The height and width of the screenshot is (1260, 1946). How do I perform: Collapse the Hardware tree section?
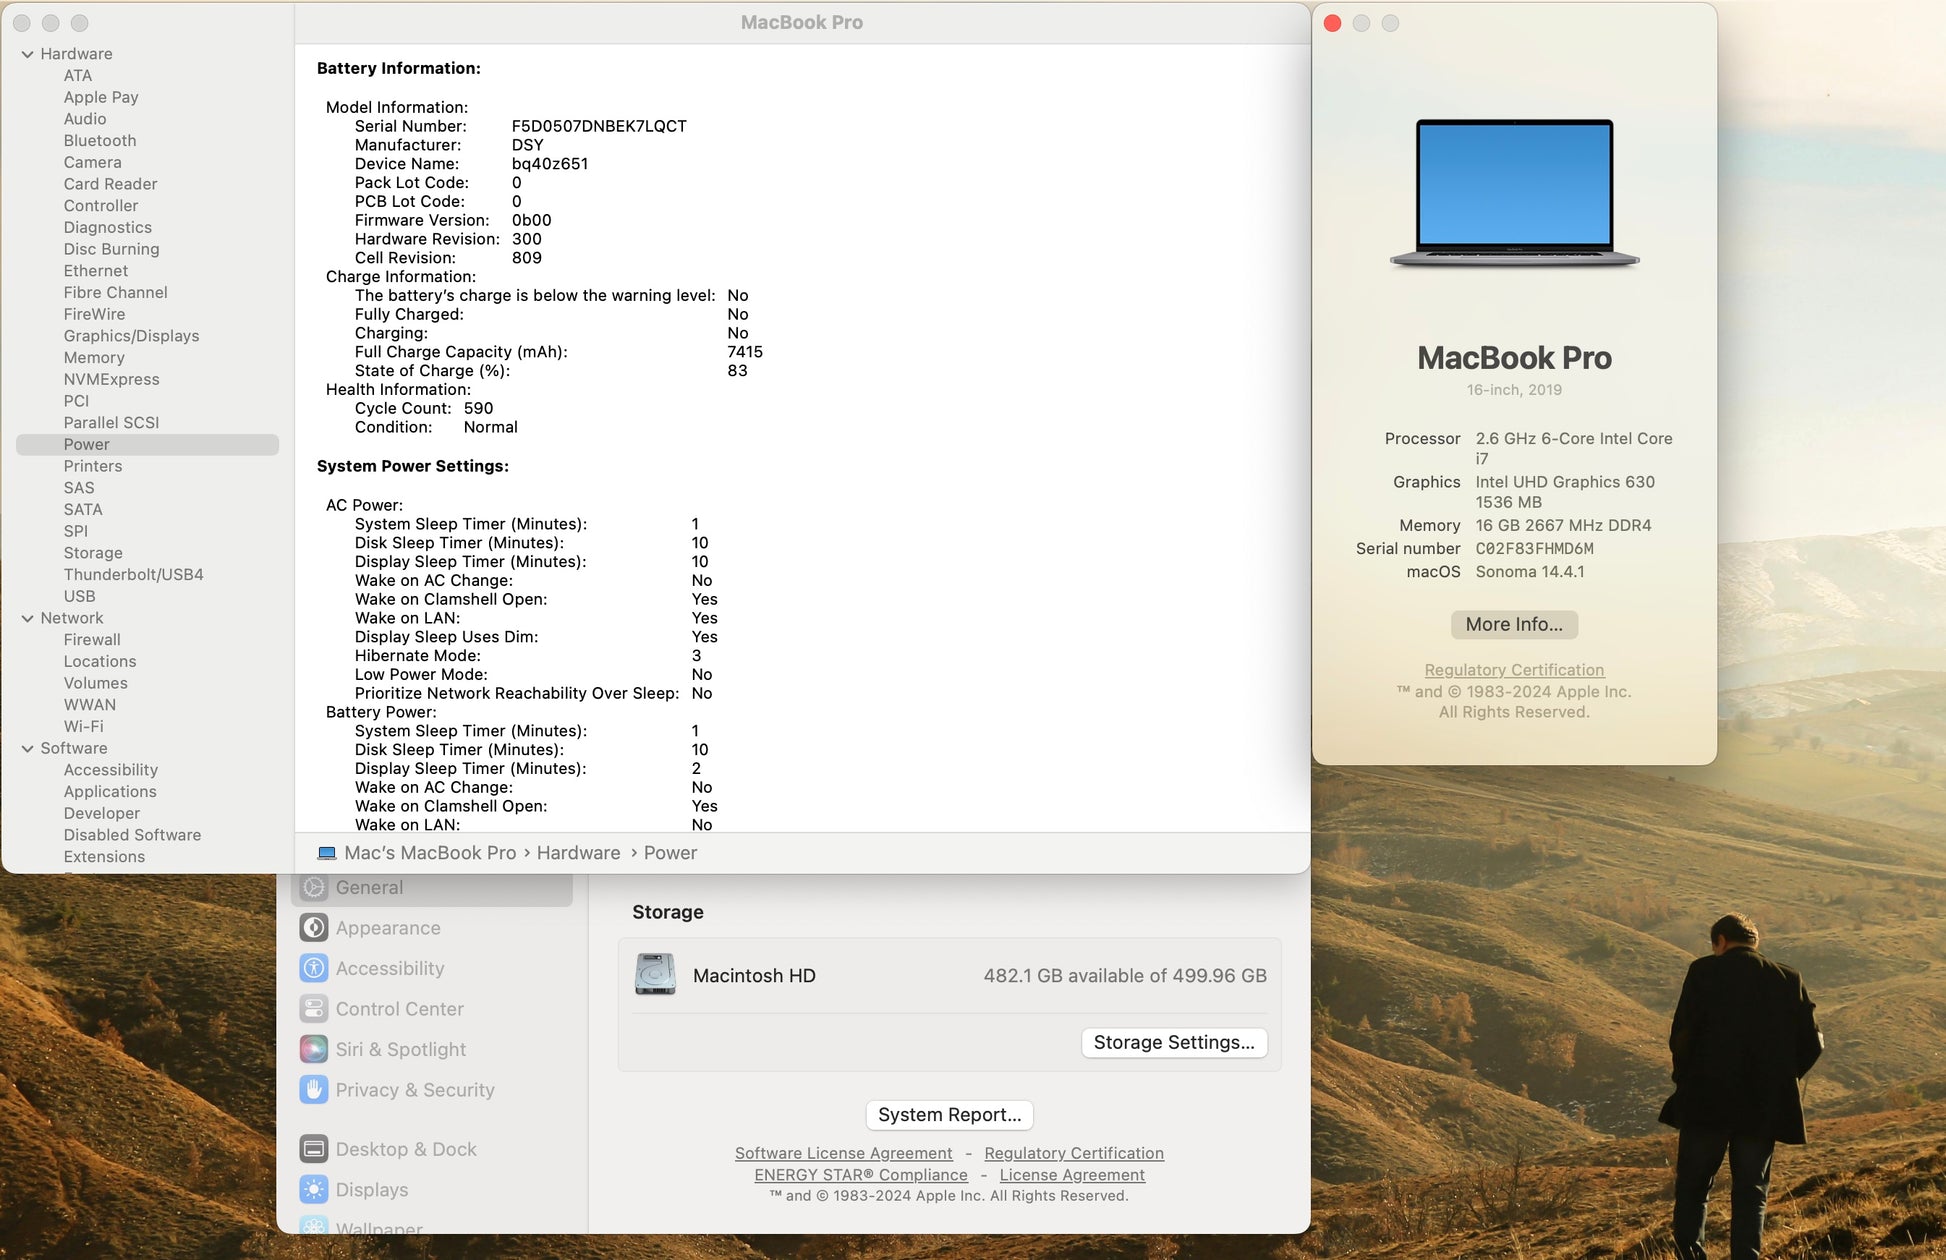27,54
